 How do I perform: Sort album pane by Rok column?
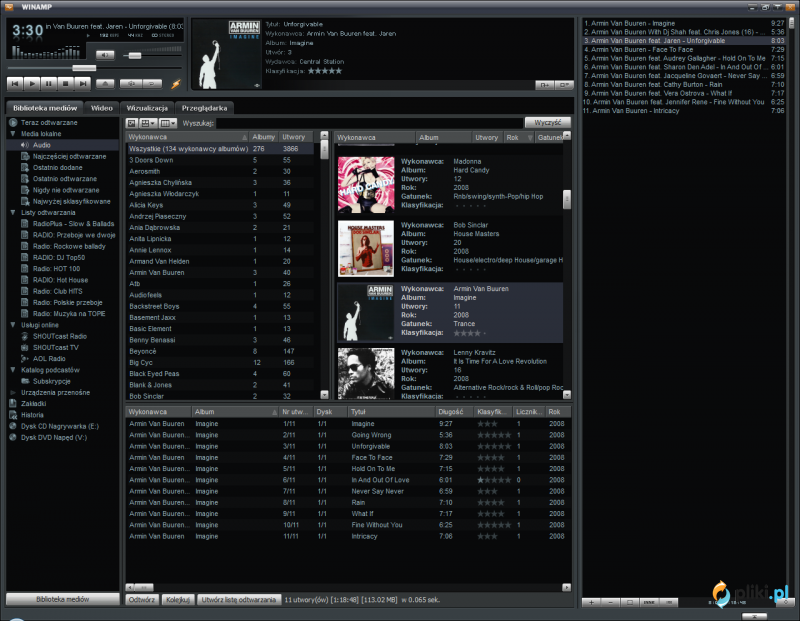(519, 137)
